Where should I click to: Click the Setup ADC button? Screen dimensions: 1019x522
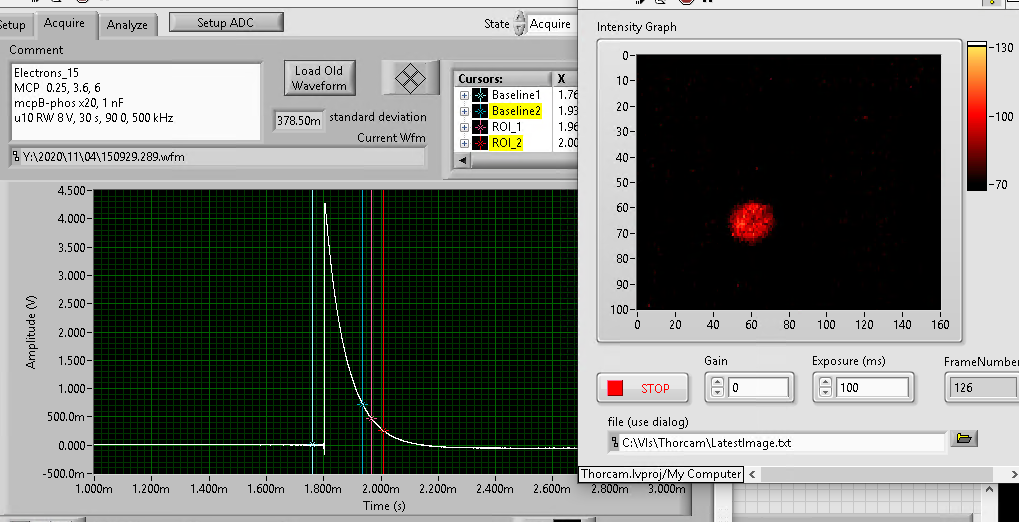pos(225,22)
